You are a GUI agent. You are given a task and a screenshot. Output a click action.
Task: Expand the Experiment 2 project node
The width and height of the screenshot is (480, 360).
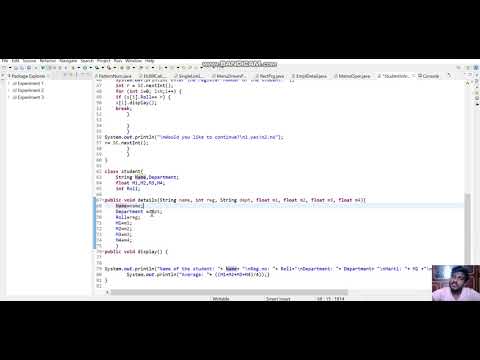tap(9, 90)
